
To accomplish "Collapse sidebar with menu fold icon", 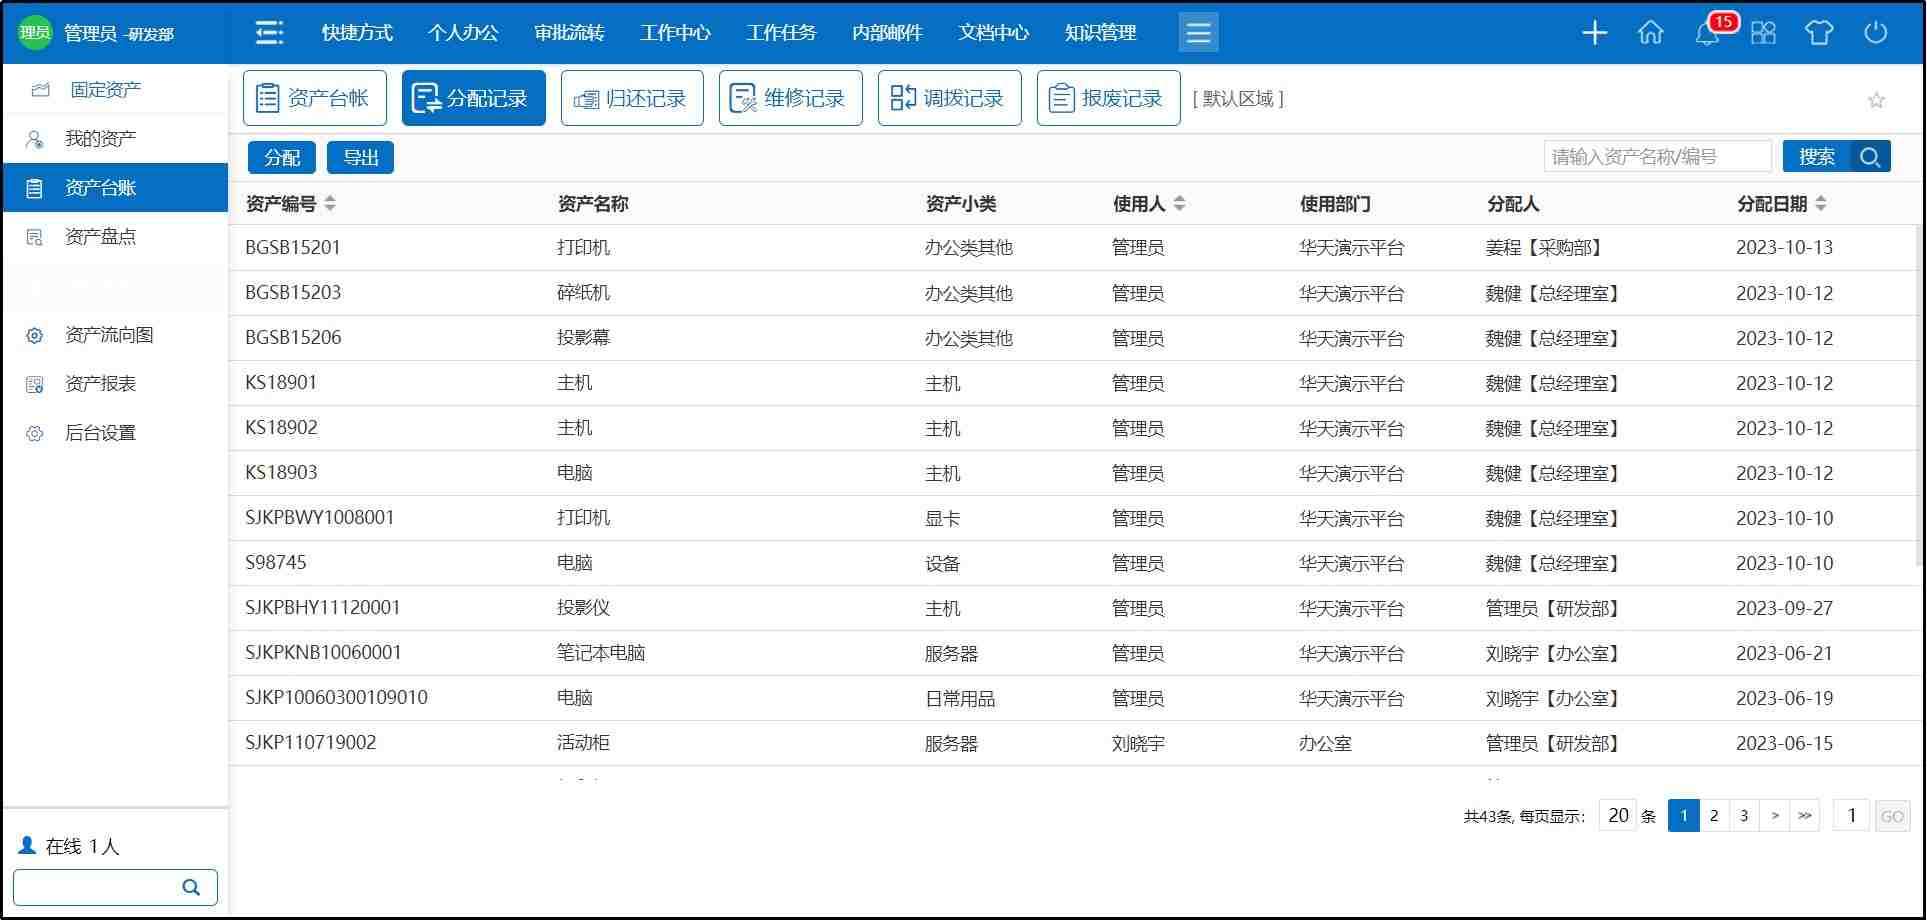I will [269, 33].
